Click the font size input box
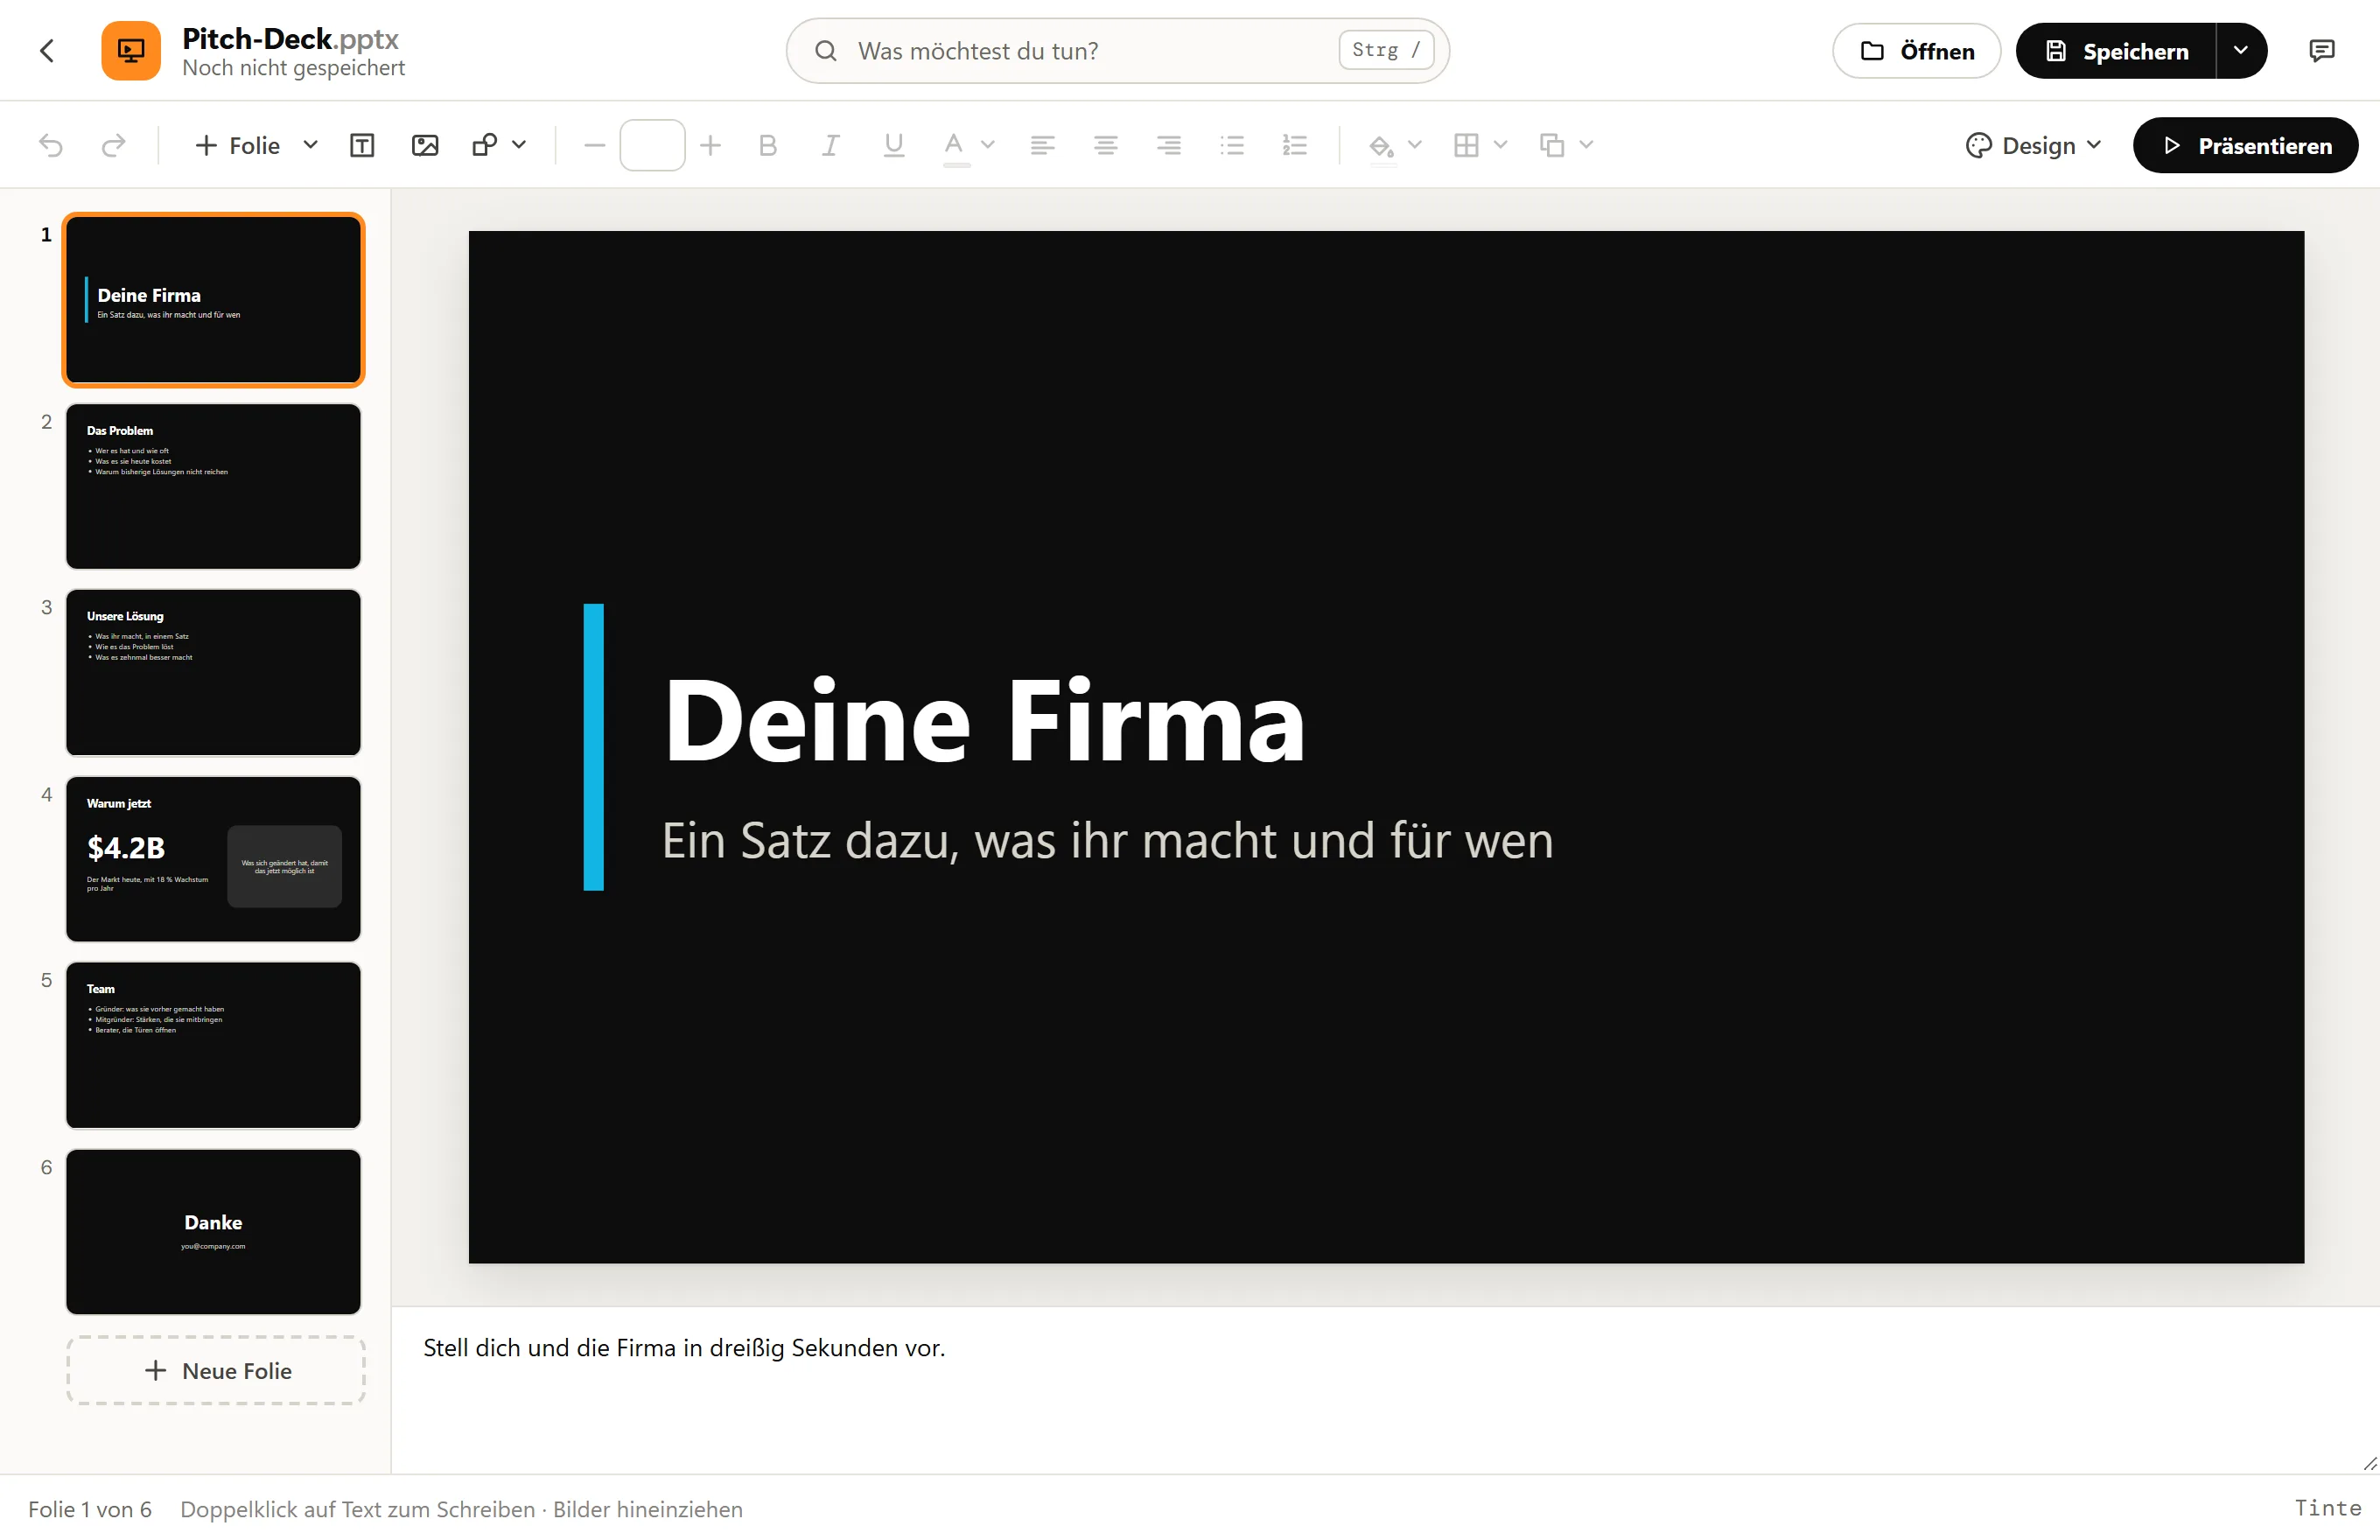The width and height of the screenshot is (2380, 1540). point(652,146)
